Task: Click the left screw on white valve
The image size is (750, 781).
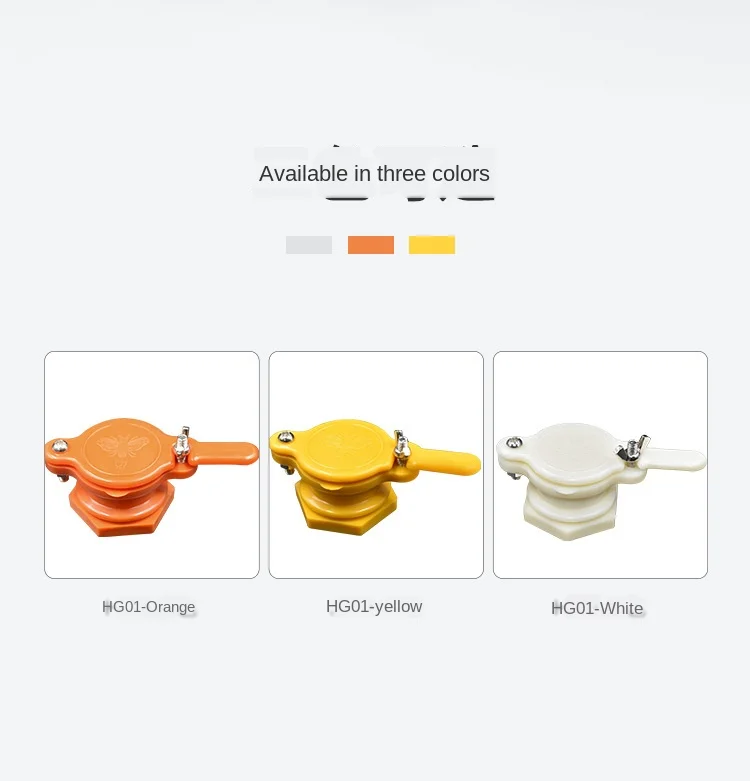Action: [514, 442]
